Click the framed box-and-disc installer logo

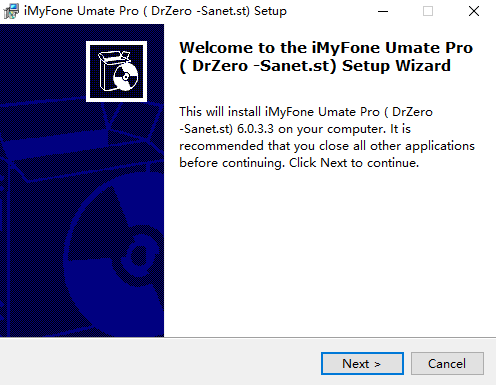(x=116, y=71)
